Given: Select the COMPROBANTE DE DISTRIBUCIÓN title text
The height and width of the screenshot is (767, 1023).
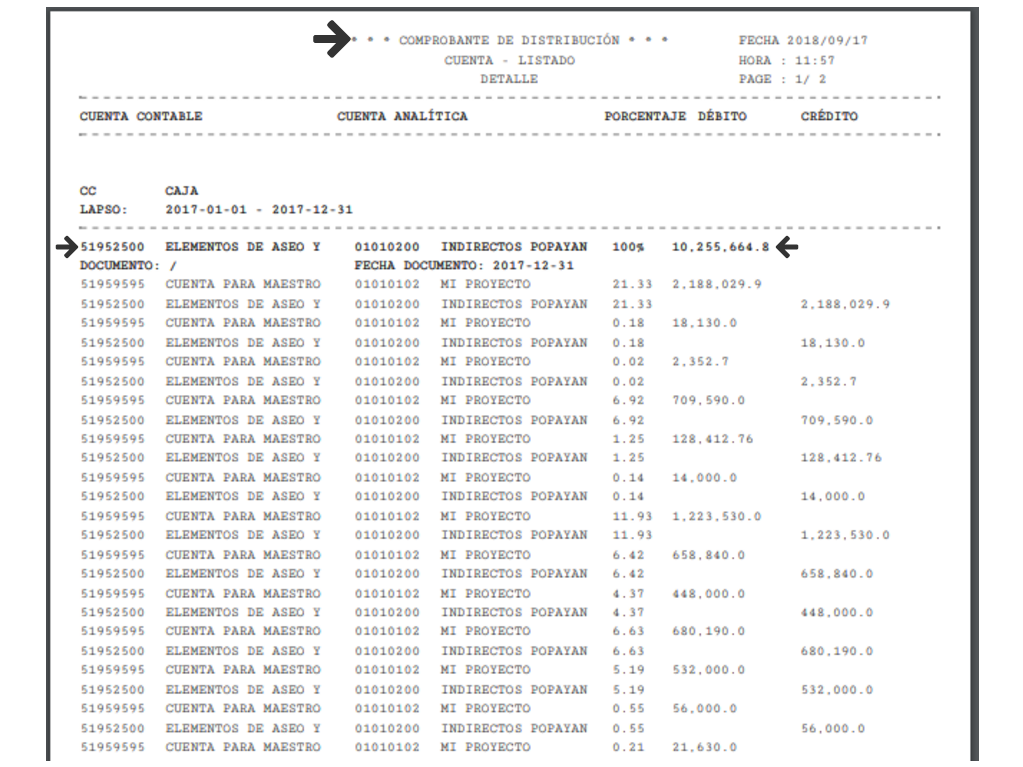Looking at the screenshot, I should [x=509, y=41].
